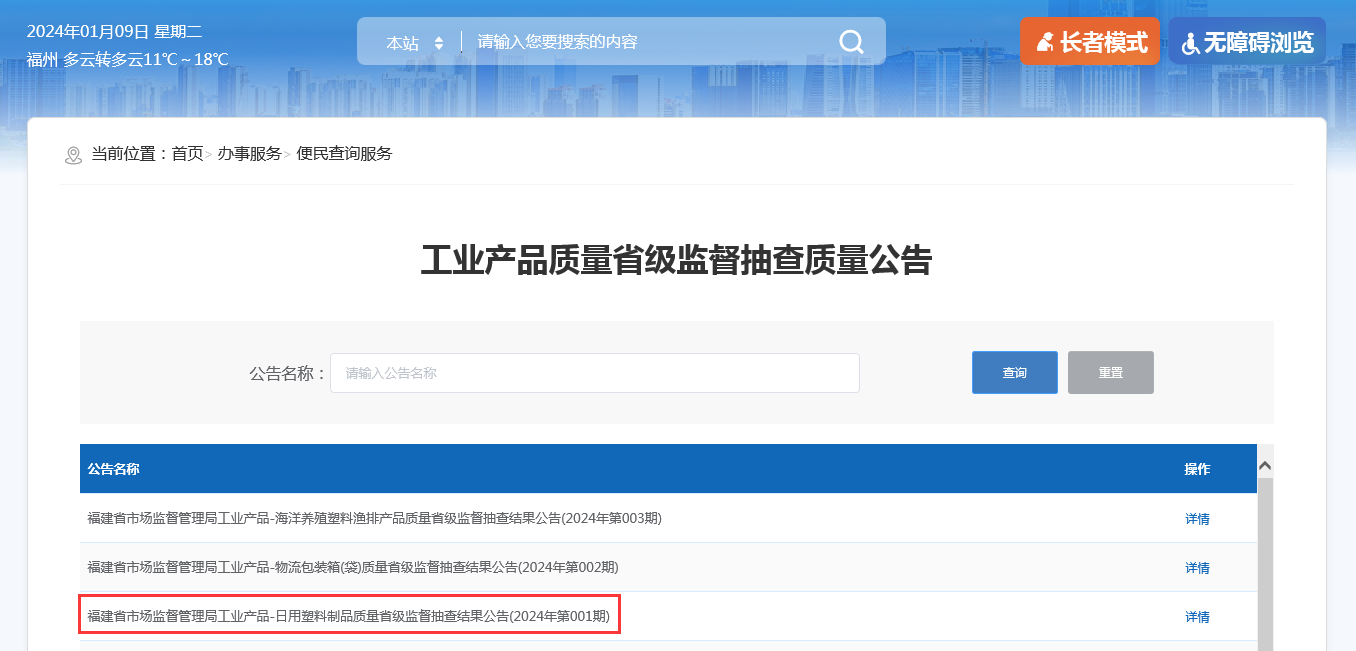
Task: Enable 长者模式 elder mode
Action: point(1090,42)
